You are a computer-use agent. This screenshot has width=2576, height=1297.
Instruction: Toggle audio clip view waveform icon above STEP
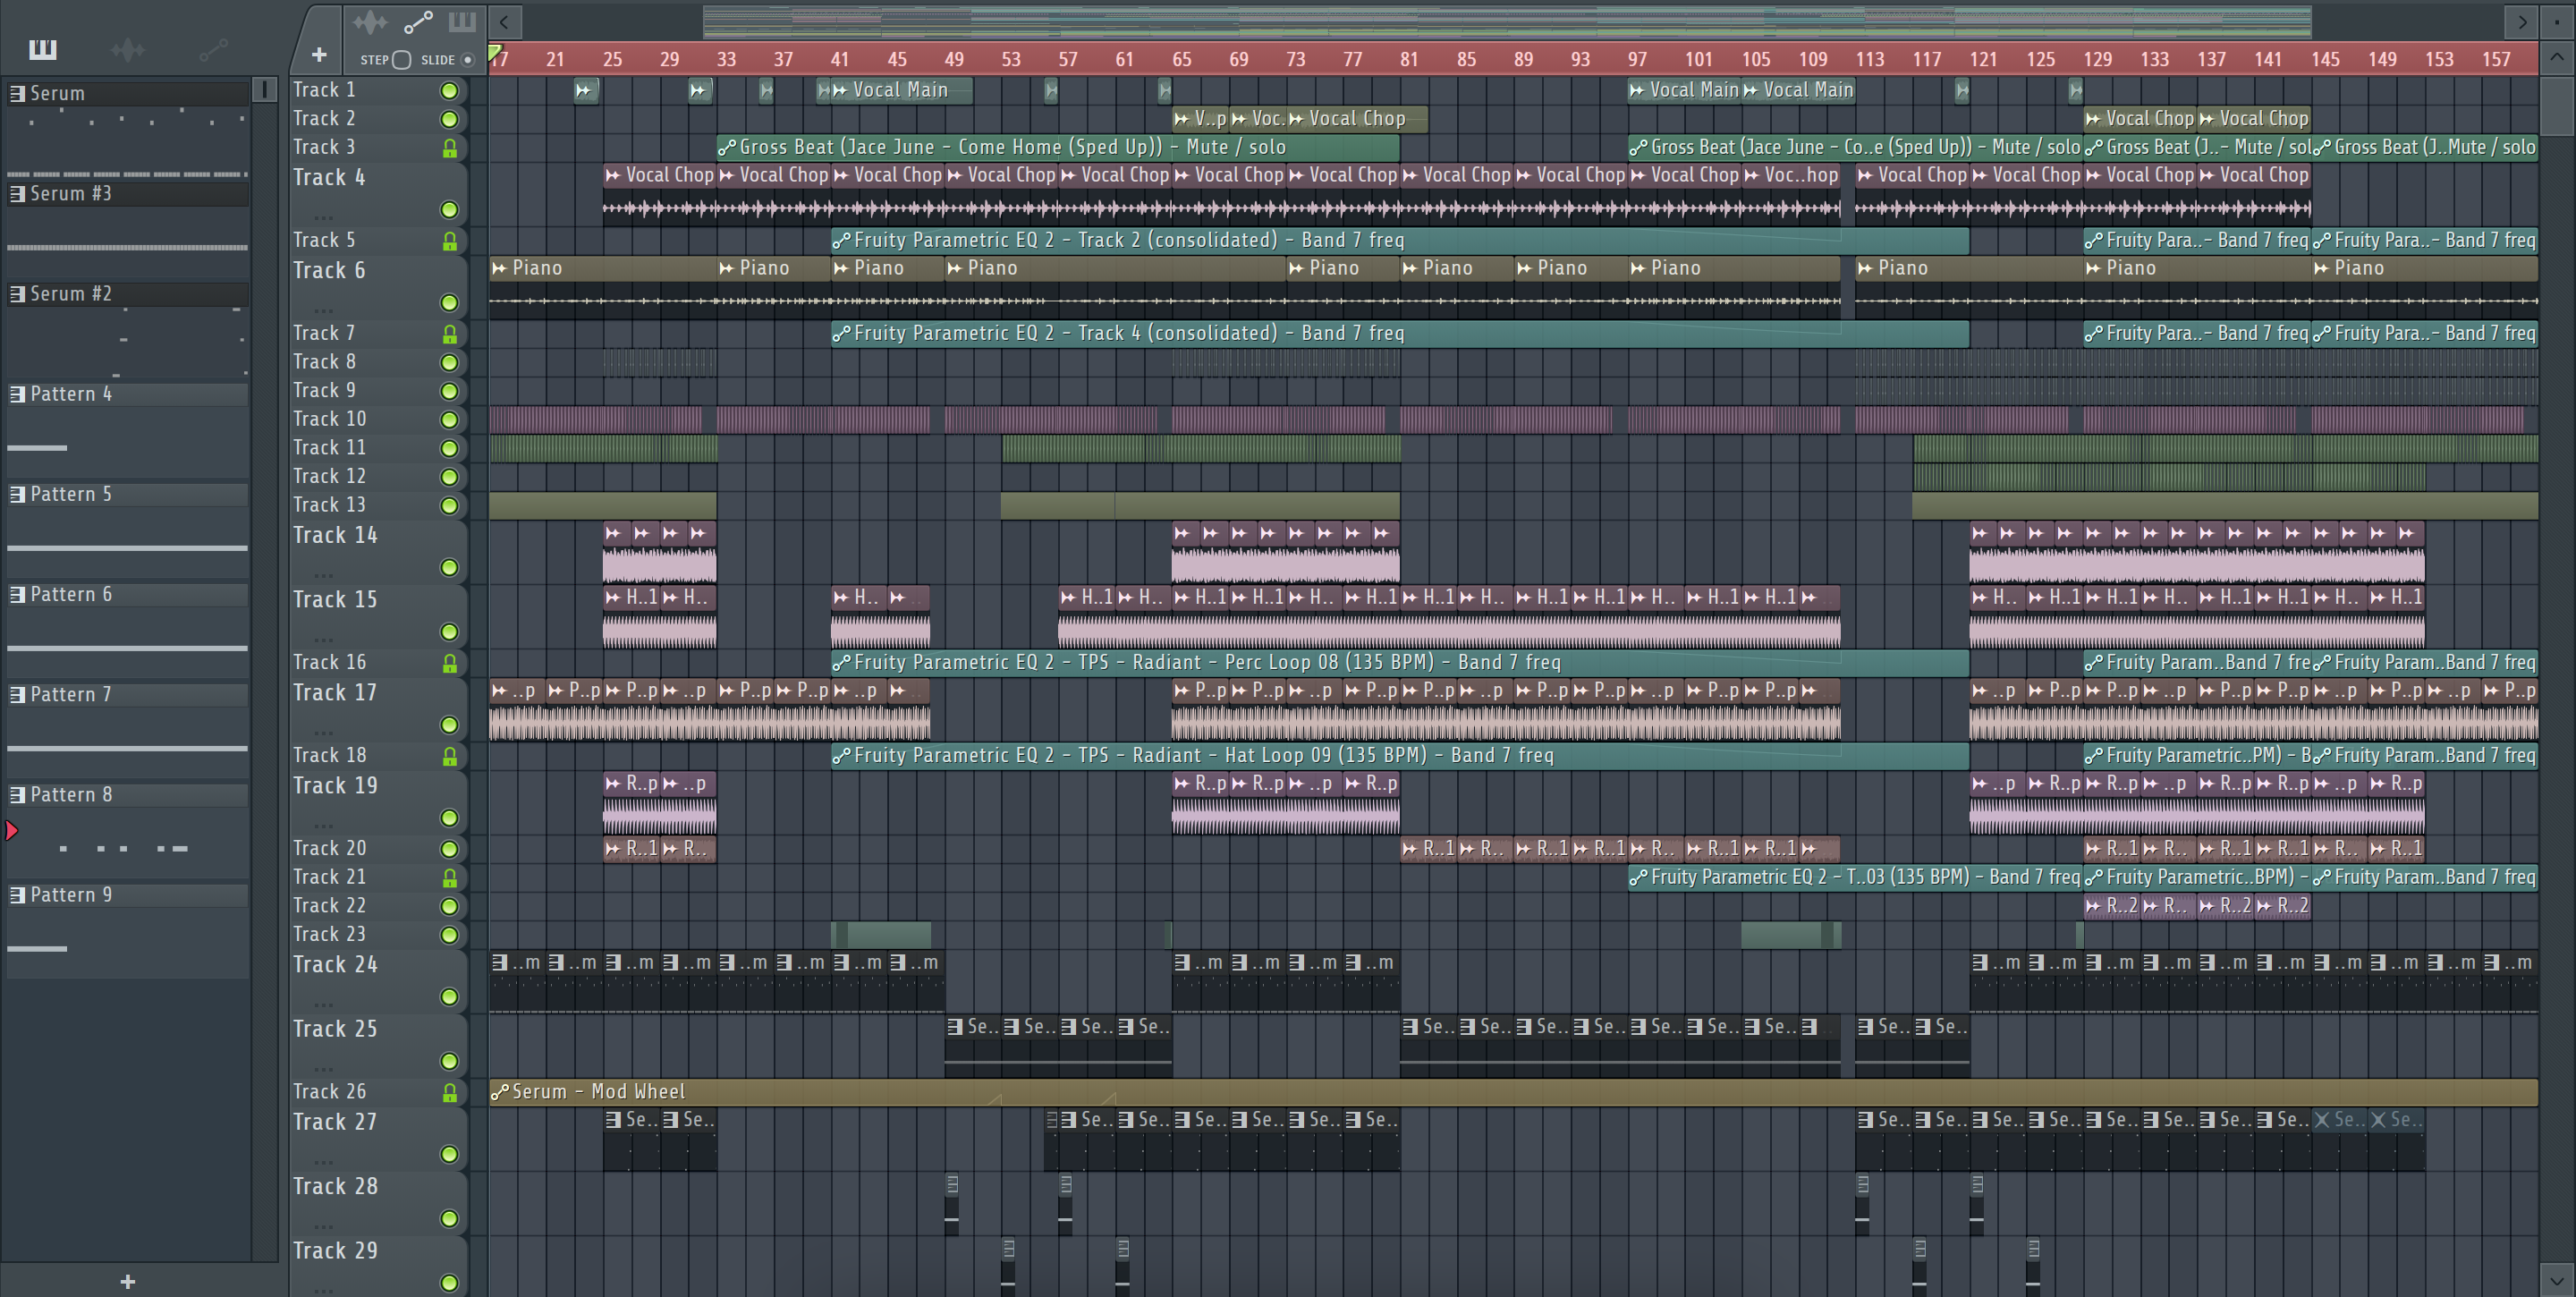(x=370, y=21)
